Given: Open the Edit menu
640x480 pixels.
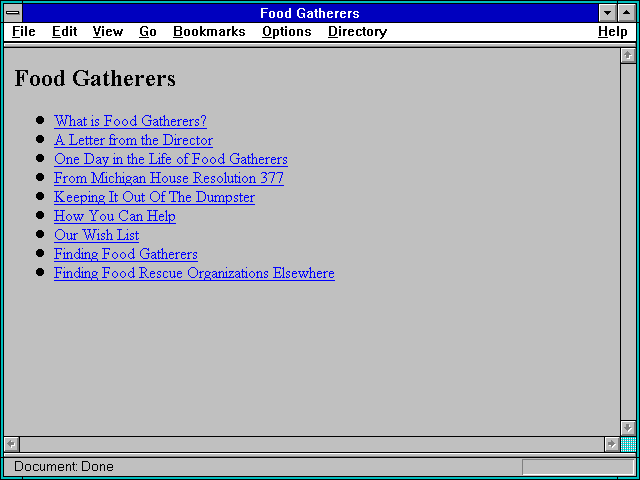Looking at the screenshot, I should tap(64, 32).
